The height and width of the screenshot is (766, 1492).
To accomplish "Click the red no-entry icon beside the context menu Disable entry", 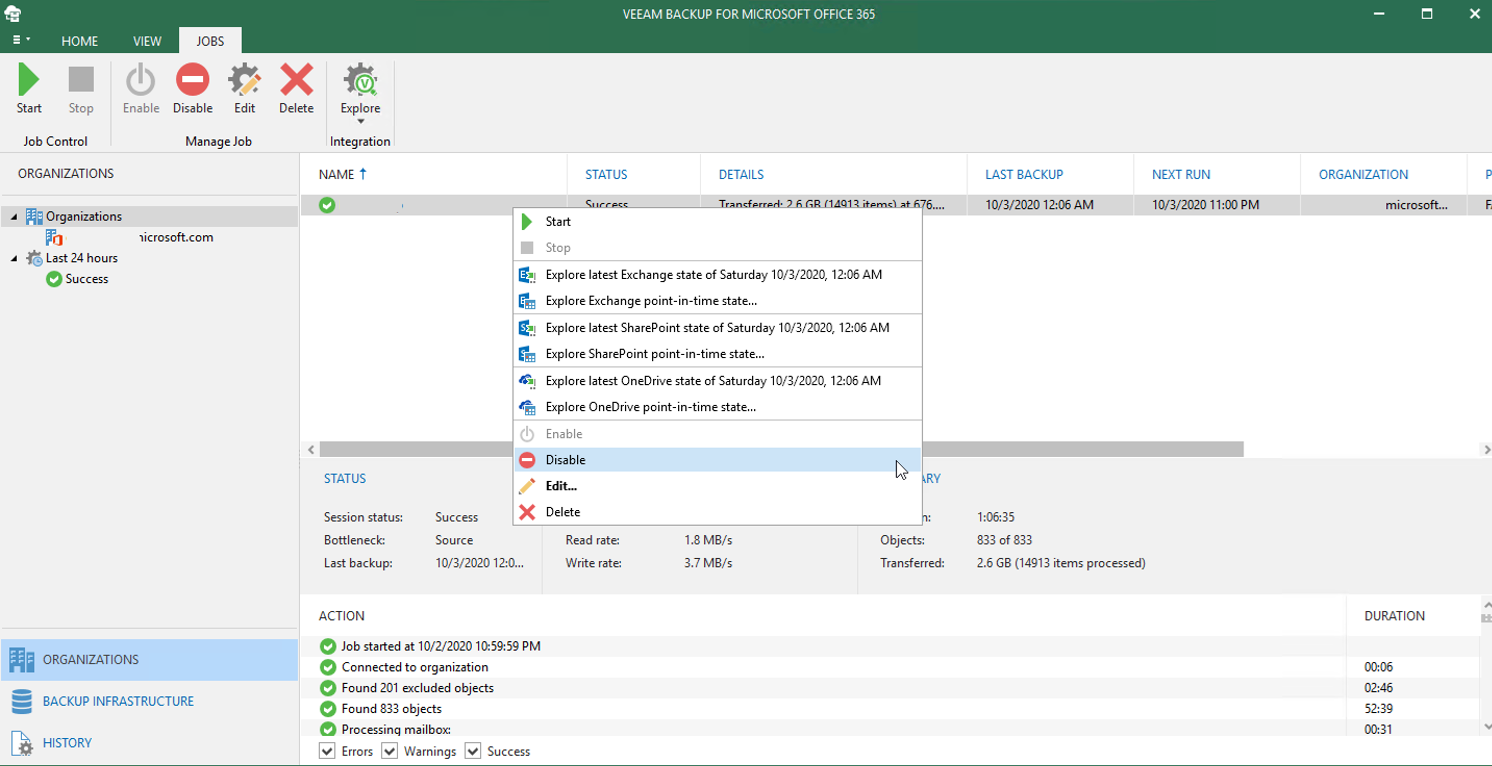I will [527, 460].
